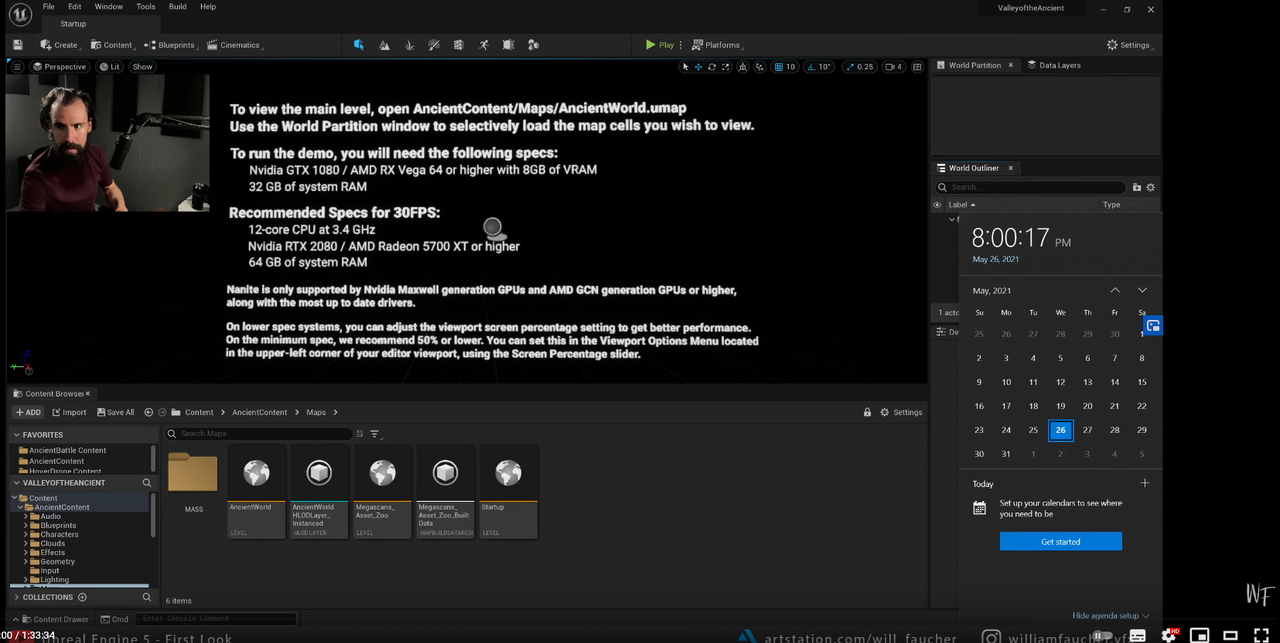The image size is (1280, 643).
Task: Go back in Content Browser history
Action: click(149, 412)
